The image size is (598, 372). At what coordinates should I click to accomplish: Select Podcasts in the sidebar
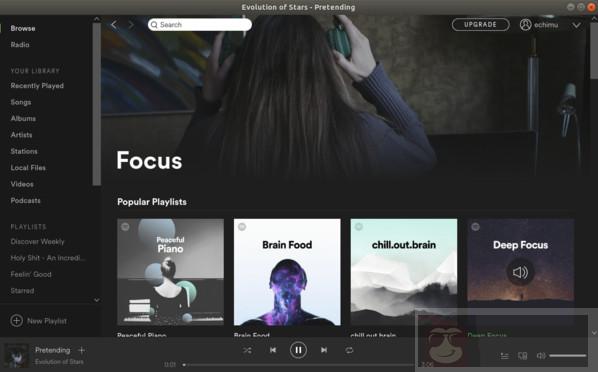point(26,201)
